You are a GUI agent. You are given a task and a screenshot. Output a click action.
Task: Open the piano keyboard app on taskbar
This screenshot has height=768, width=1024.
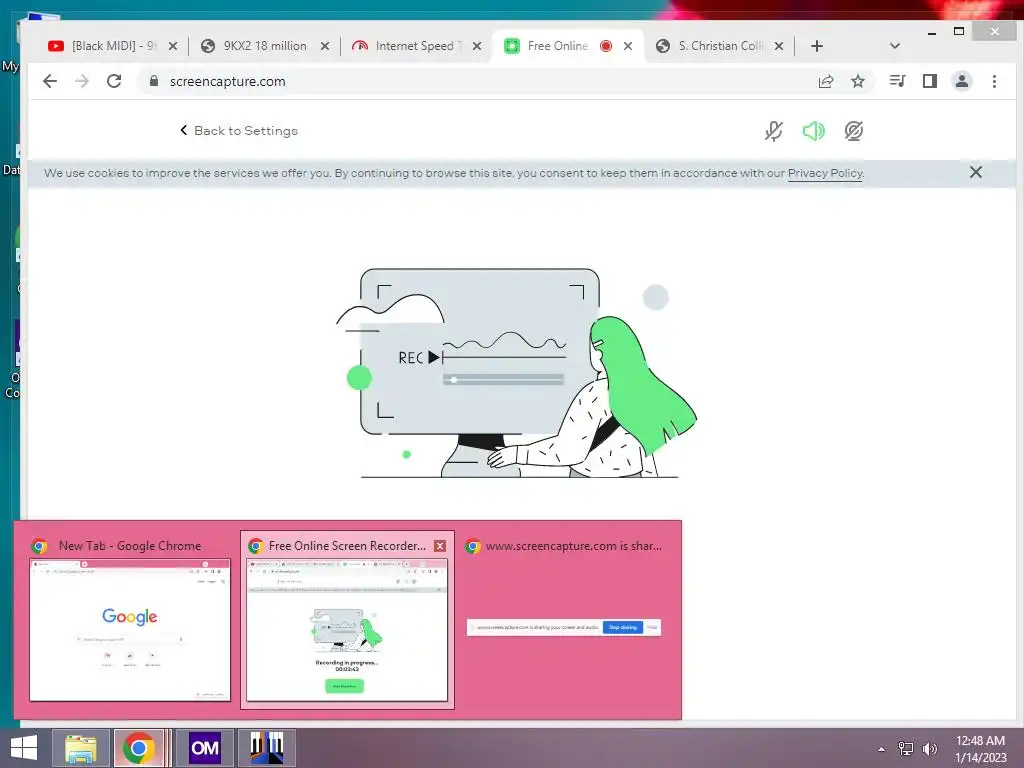click(x=266, y=748)
